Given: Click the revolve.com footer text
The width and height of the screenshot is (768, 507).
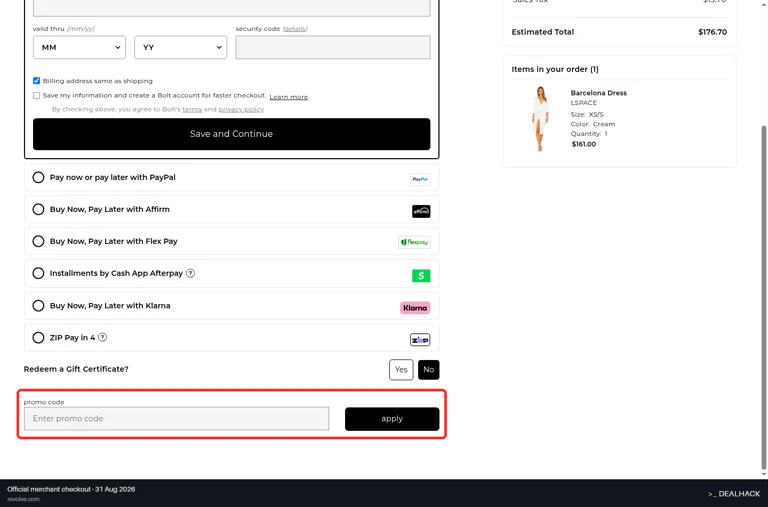Looking at the screenshot, I should pyautogui.click(x=23, y=499).
